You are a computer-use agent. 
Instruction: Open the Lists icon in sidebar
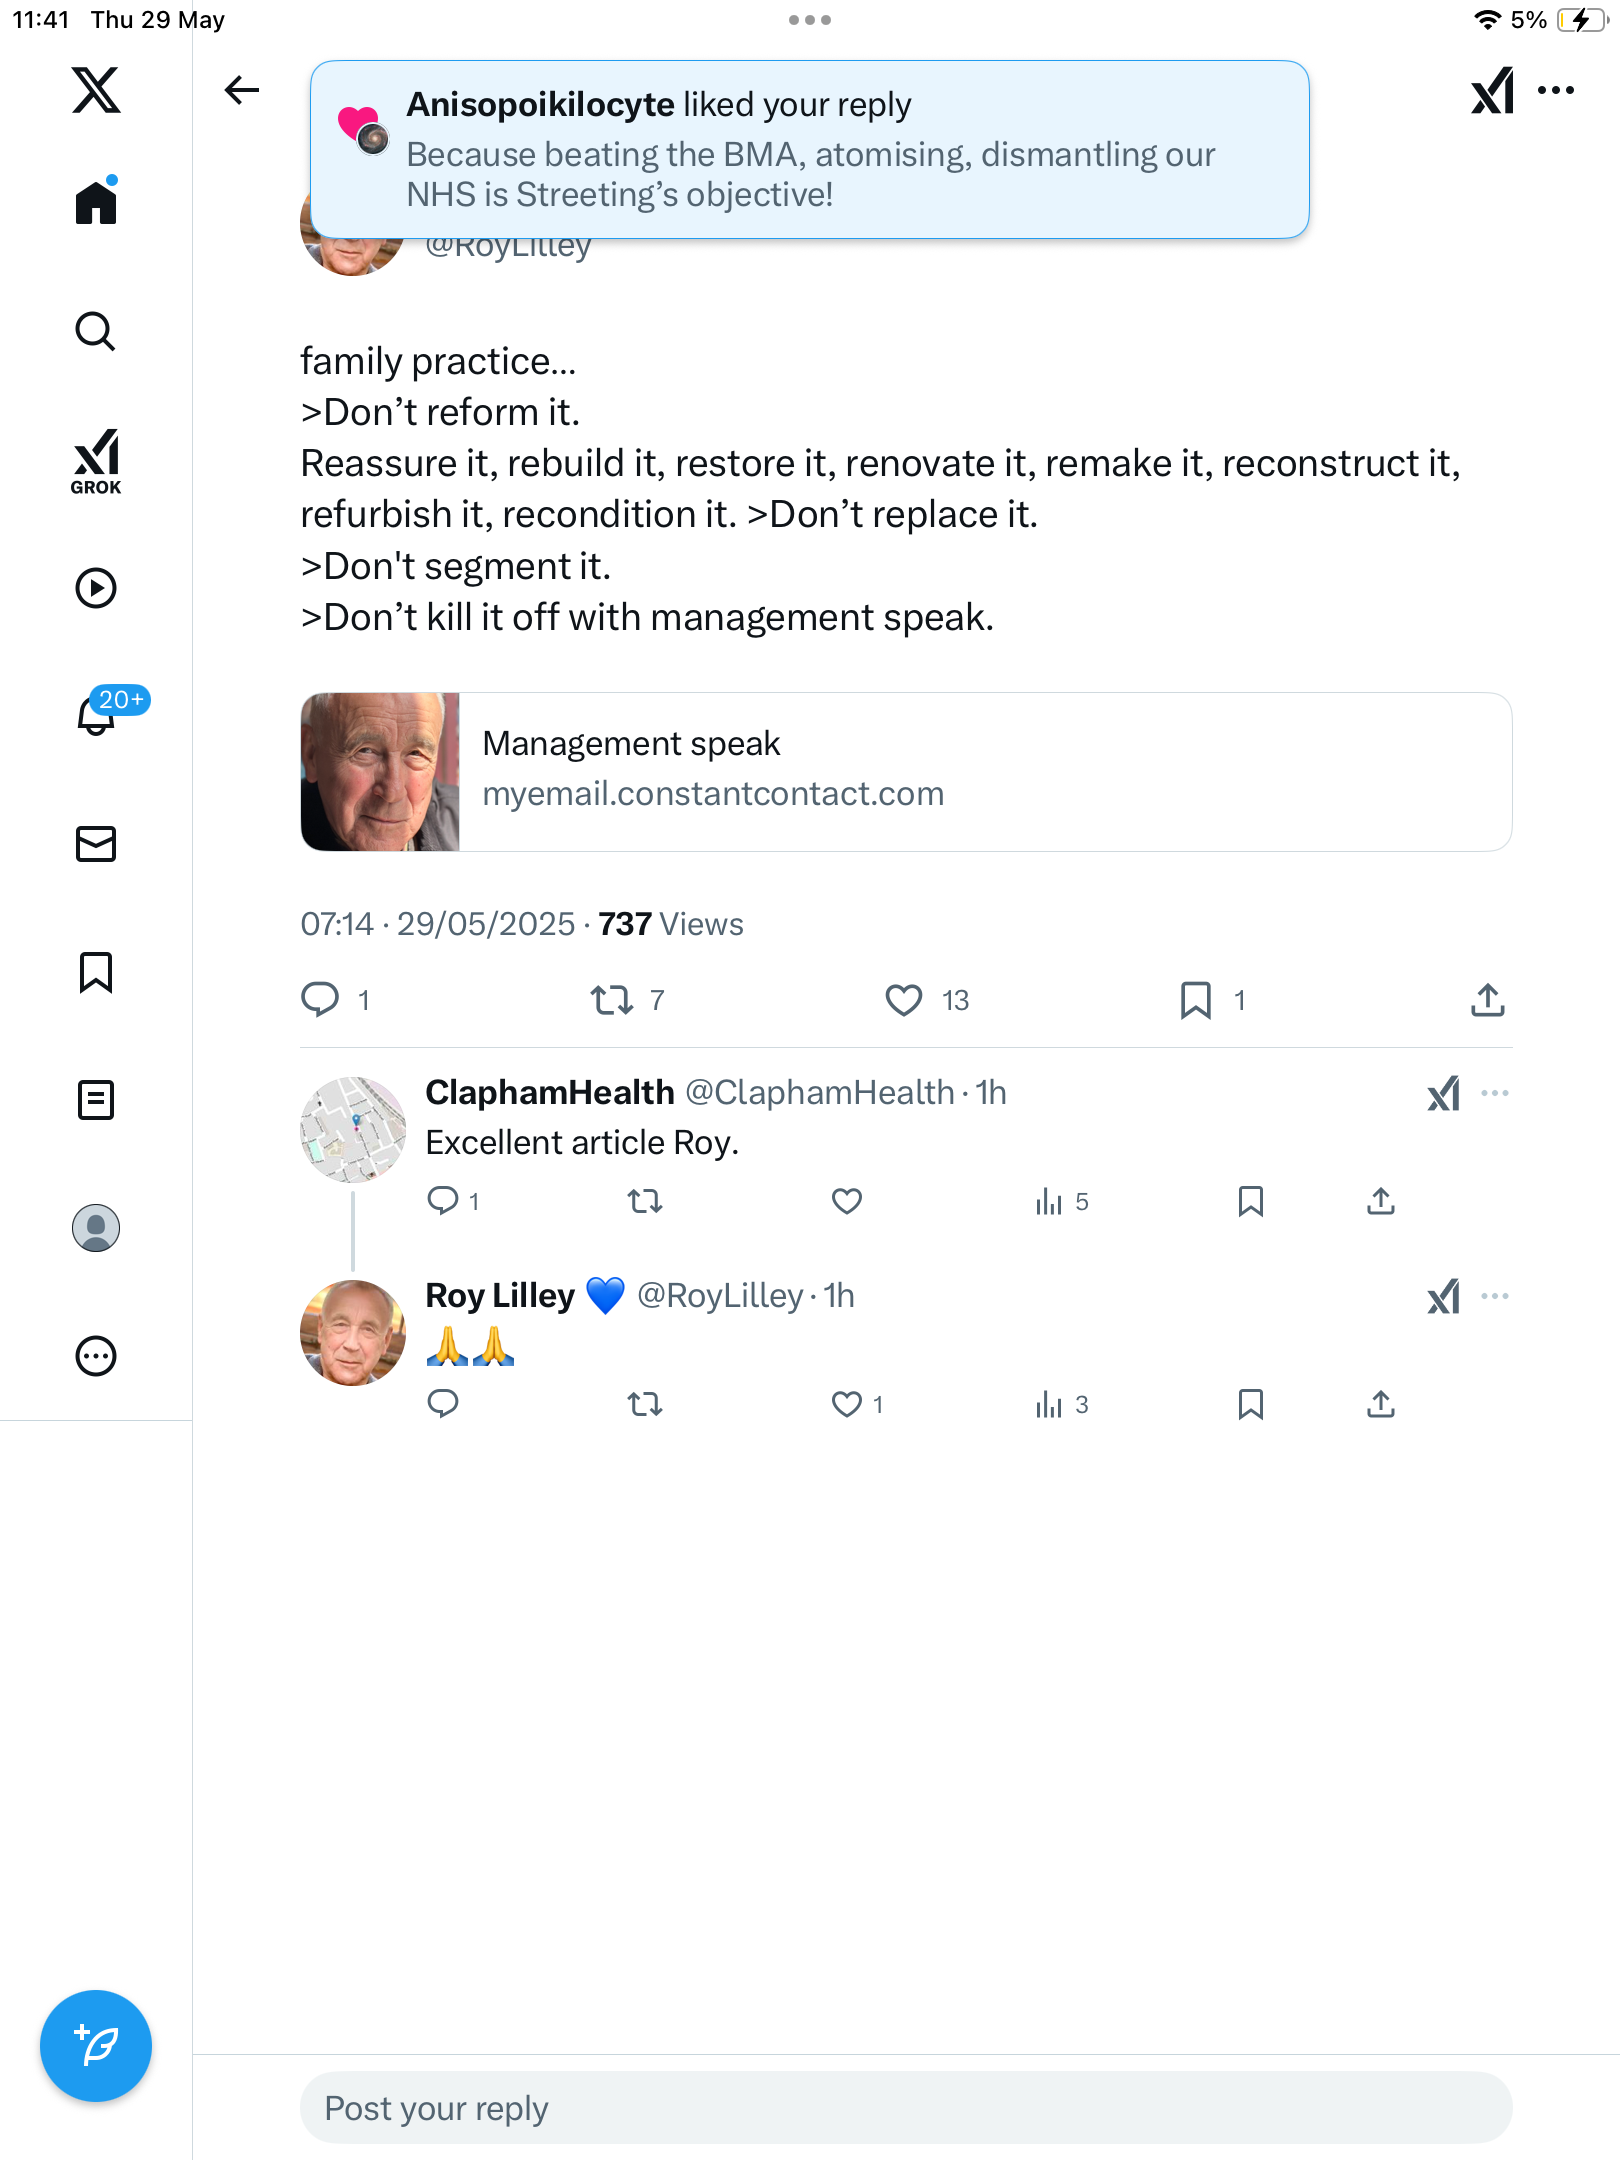(x=96, y=1100)
